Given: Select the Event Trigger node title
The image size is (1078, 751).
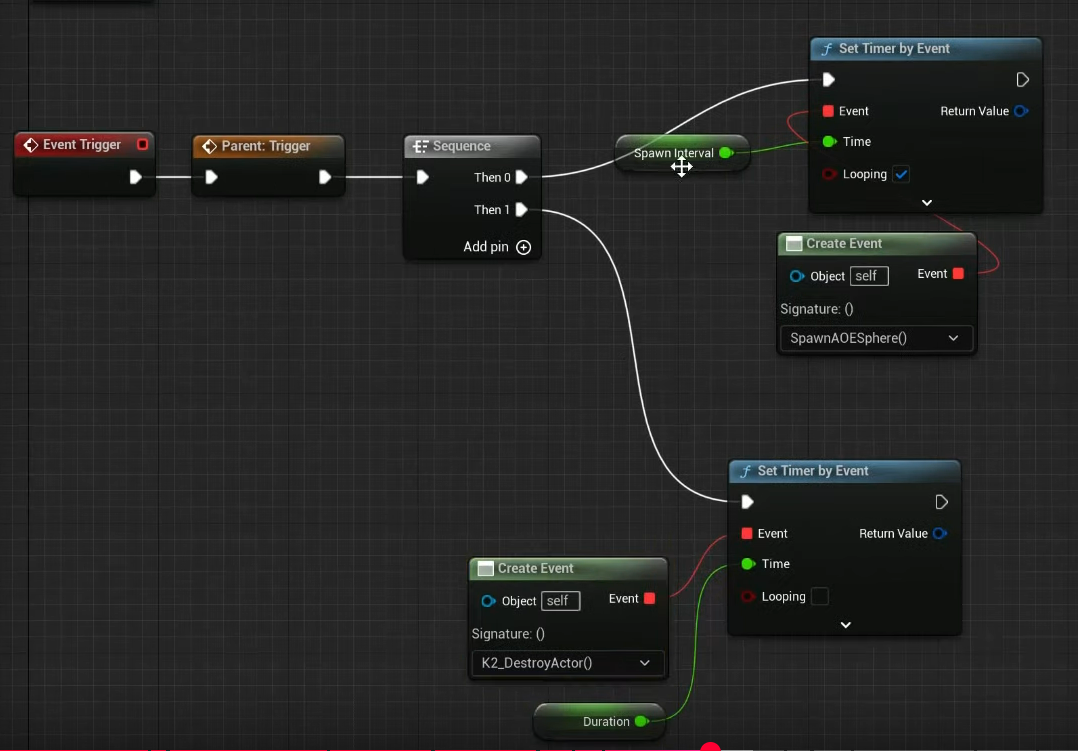Looking at the screenshot, I should click(x=81, y=145).
